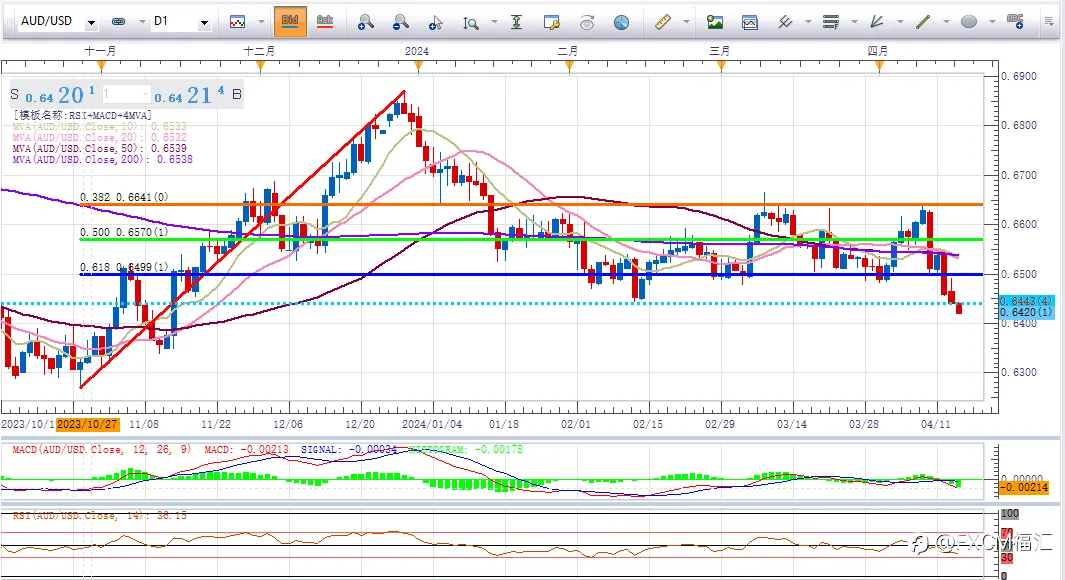Image resolution: width=1065 pixels, height=580 pixels.
Task: Select the Gann fan lines tool
Action: coord(877,22)
